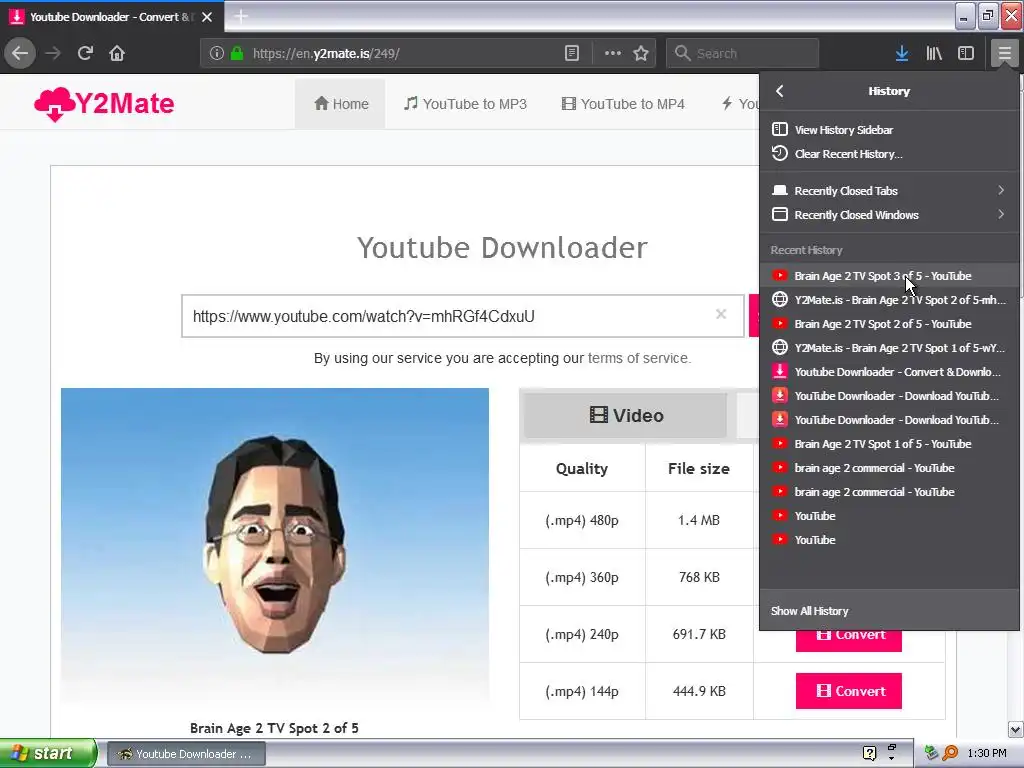Screen dimensions: 1024x768
Task: Select the (.mp4) 360p quality cell
Action: coord(582,577)
